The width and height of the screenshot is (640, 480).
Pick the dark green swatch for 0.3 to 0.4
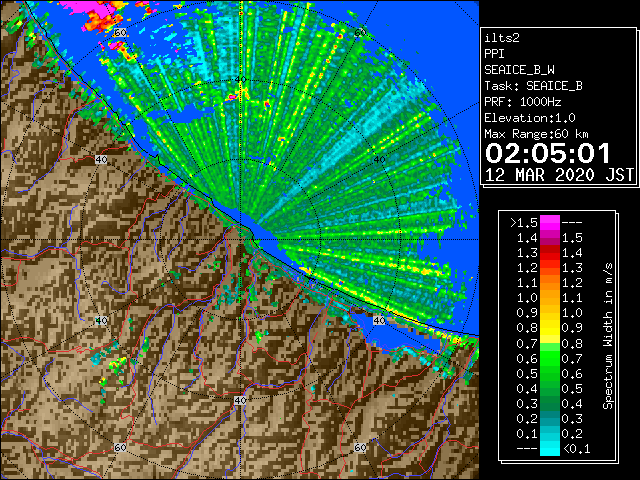click(x=550, y=404)
